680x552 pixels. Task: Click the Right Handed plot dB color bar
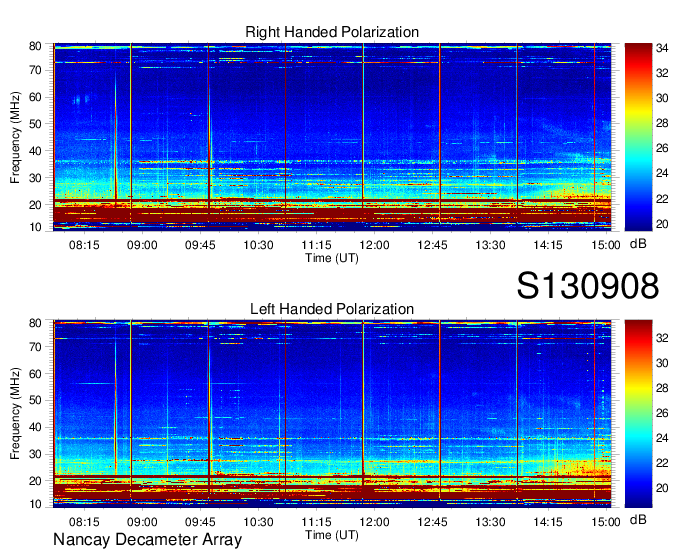tap(638, 137)
